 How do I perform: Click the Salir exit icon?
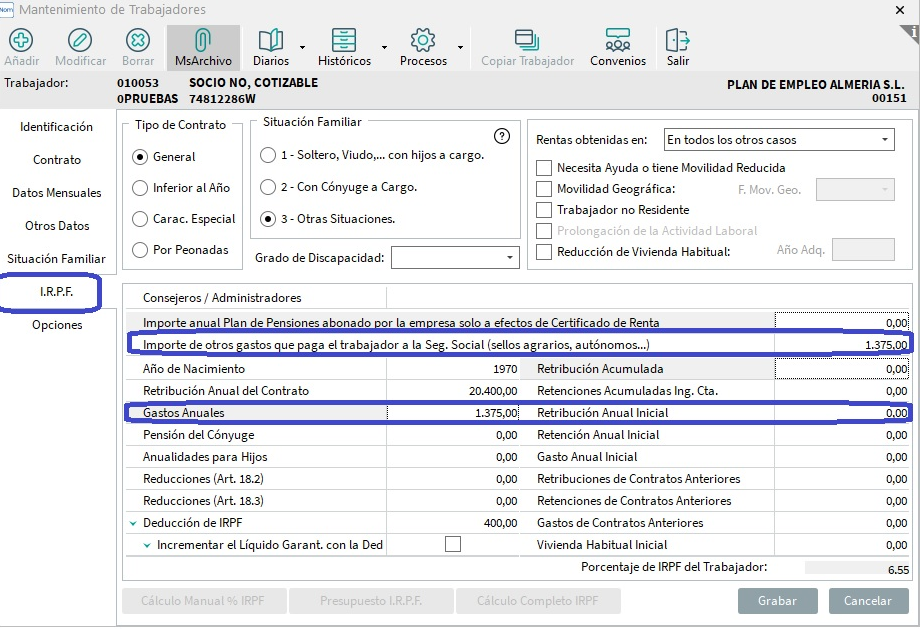tap(678, 40)
